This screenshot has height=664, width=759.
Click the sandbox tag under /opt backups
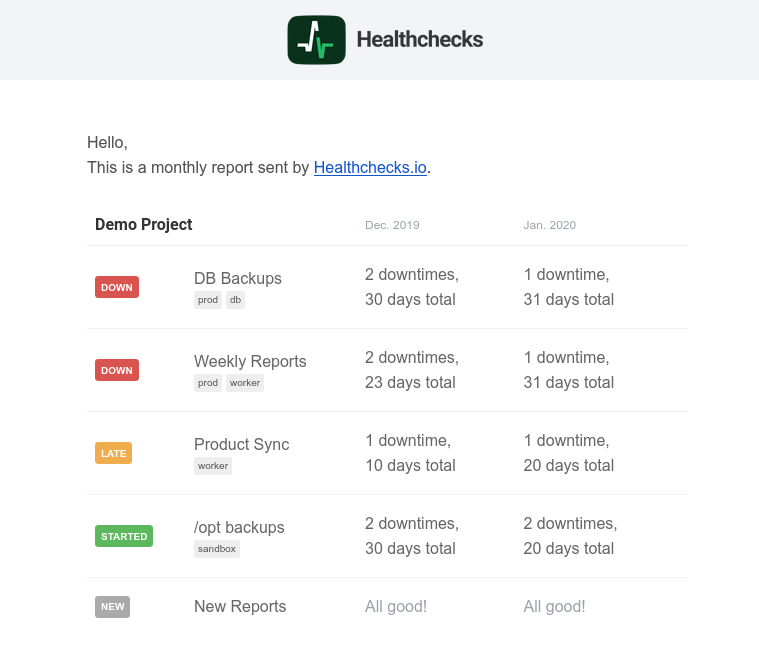point(217,549)
